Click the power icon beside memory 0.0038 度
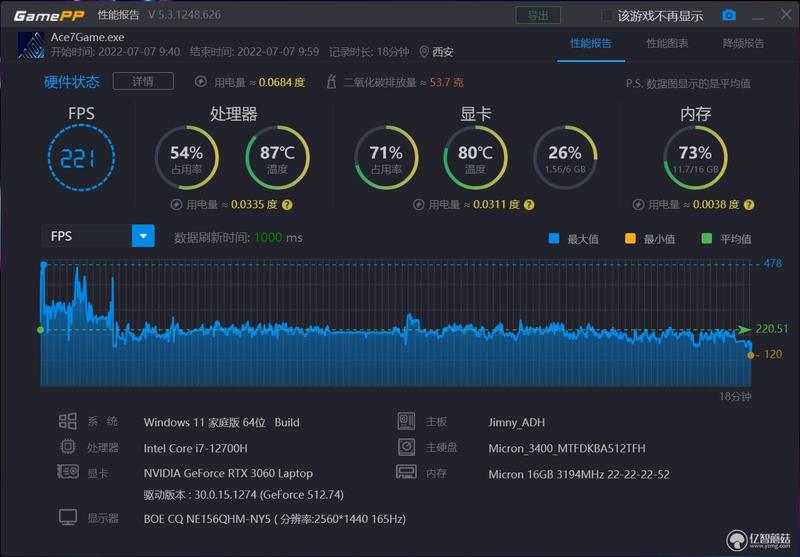 point(638,205)
